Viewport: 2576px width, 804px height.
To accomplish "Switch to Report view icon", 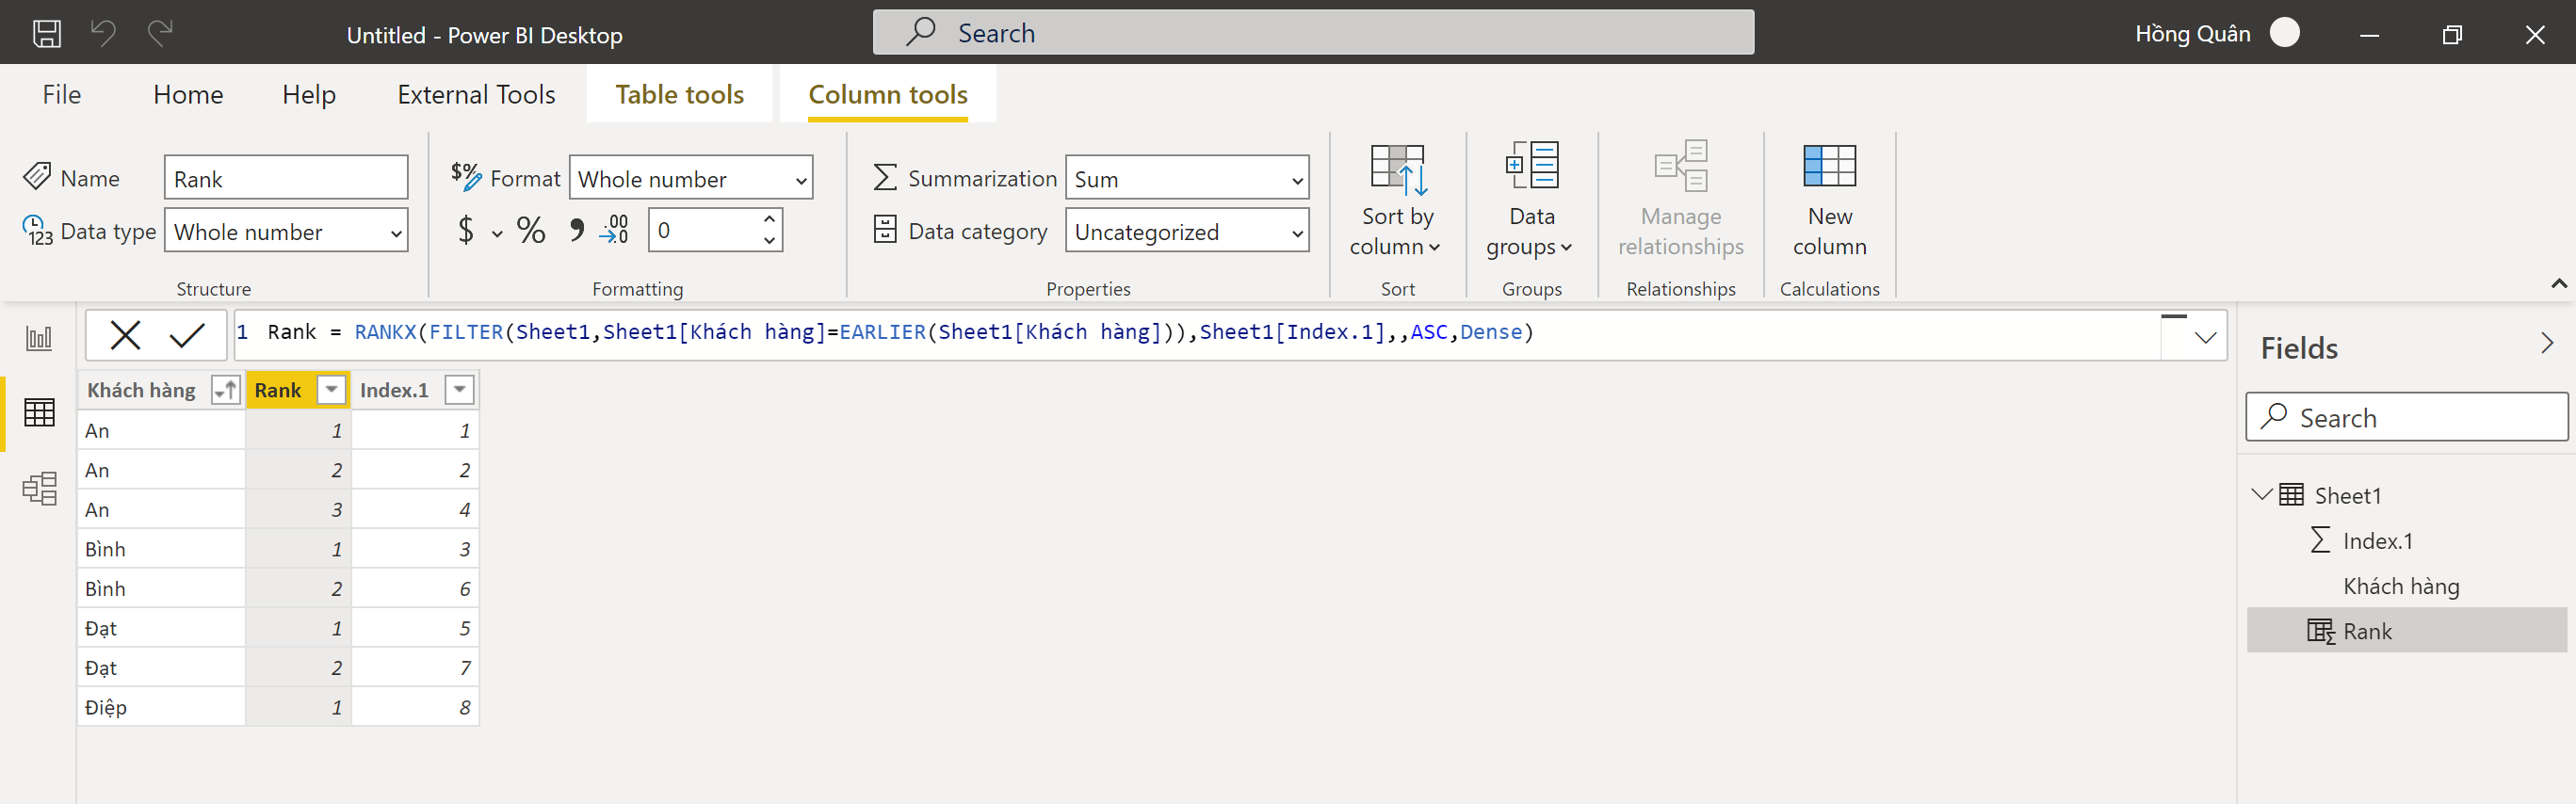I will [x=39, y=338].
